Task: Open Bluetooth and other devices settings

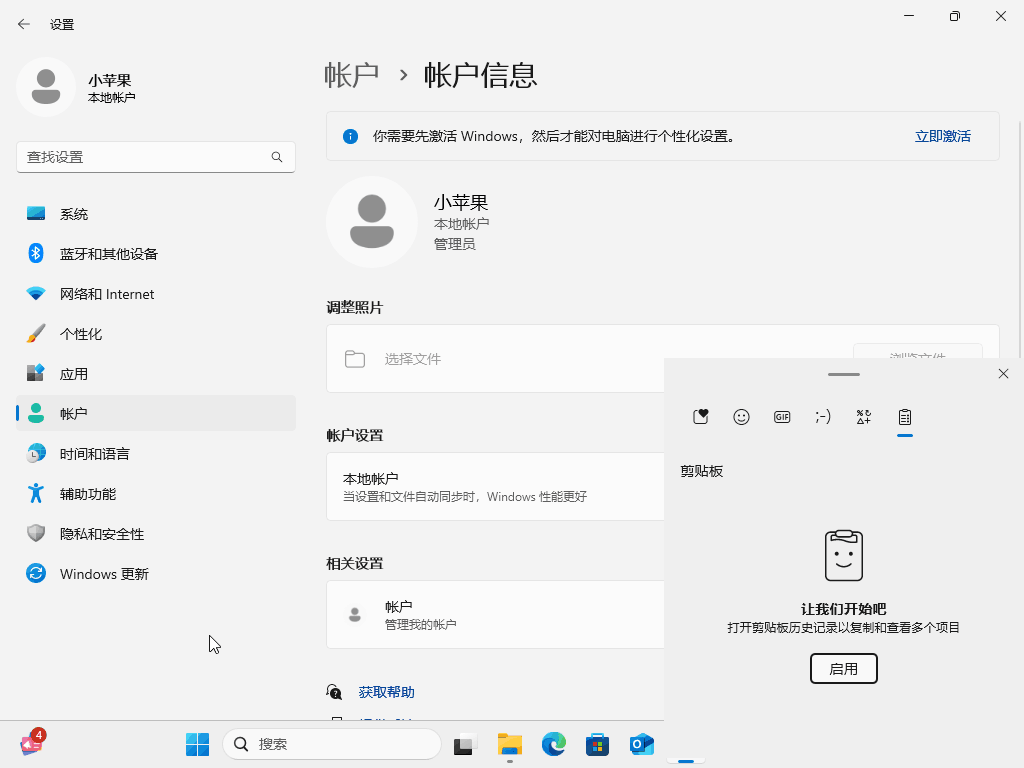Action: click(155, 253)
